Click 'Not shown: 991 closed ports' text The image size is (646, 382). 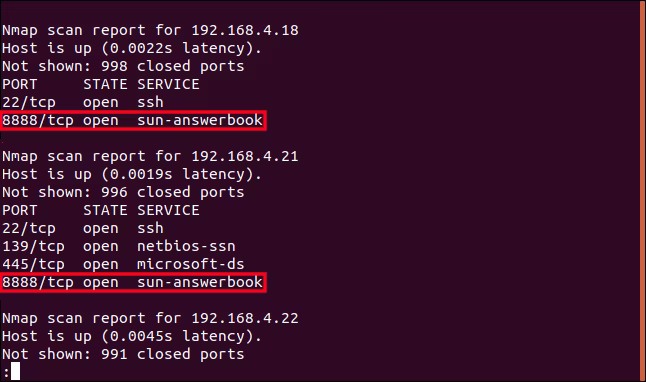click(123, 354)
